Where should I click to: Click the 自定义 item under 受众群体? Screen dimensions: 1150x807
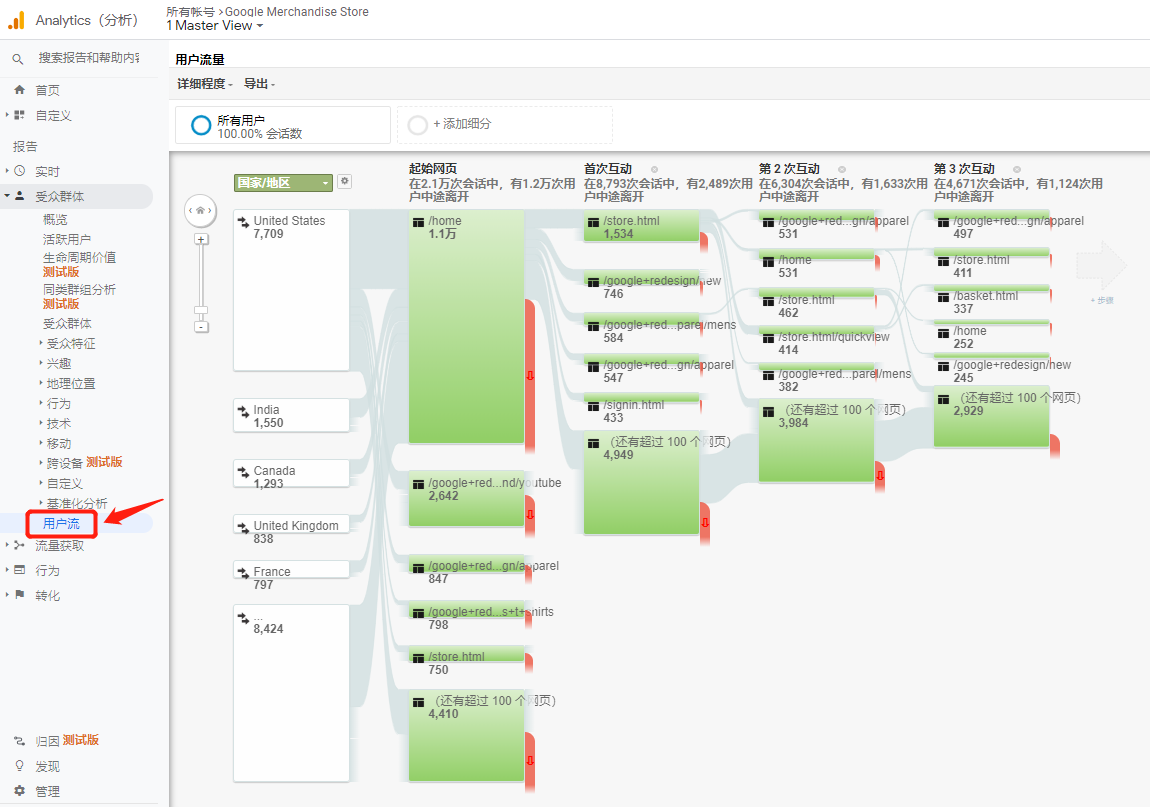tap(65, 483)
